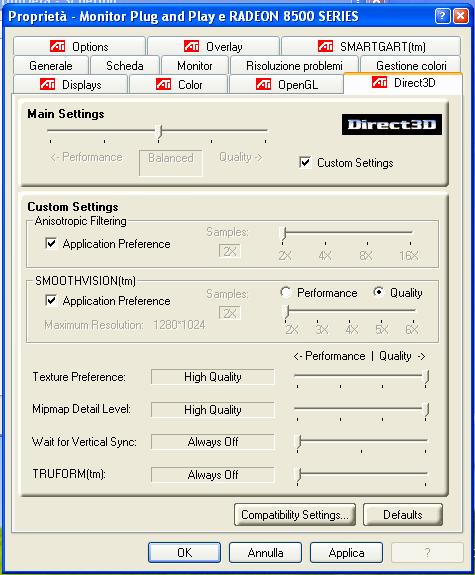Click the Main Settings performance-quality slider handle
Image resolution: width=475 pixels, height=575 pixels.
159,132
